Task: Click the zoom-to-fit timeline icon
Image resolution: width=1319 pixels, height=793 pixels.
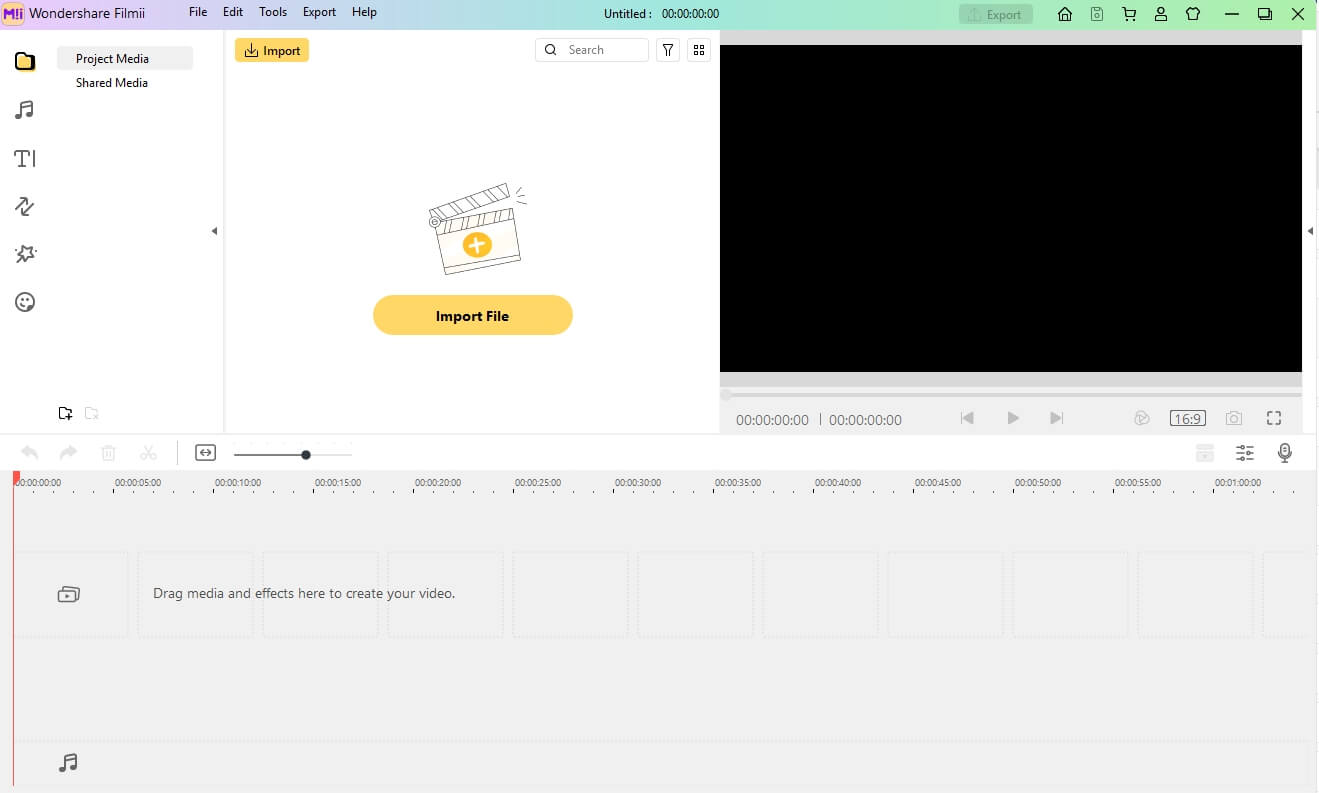Action: [x=205, y=453]
